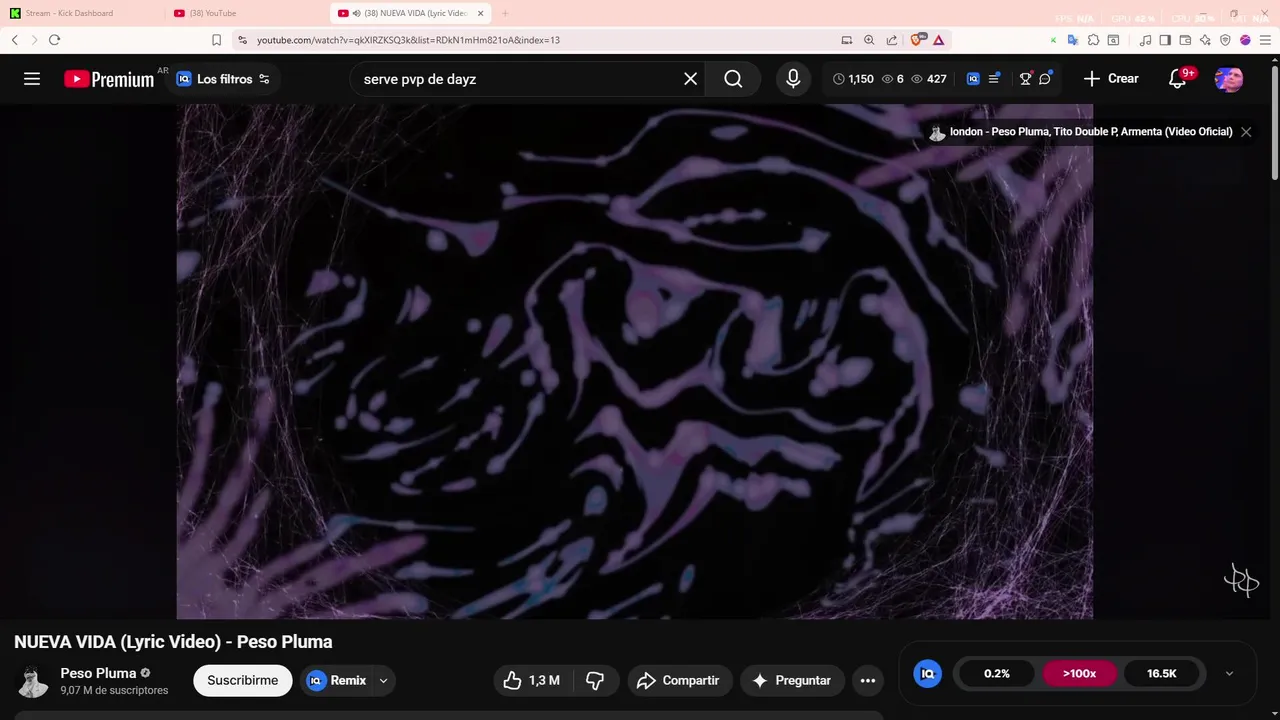Open Brave Rewards triangle icon
Screen dimensions: 1280x720
click(939, 40)
